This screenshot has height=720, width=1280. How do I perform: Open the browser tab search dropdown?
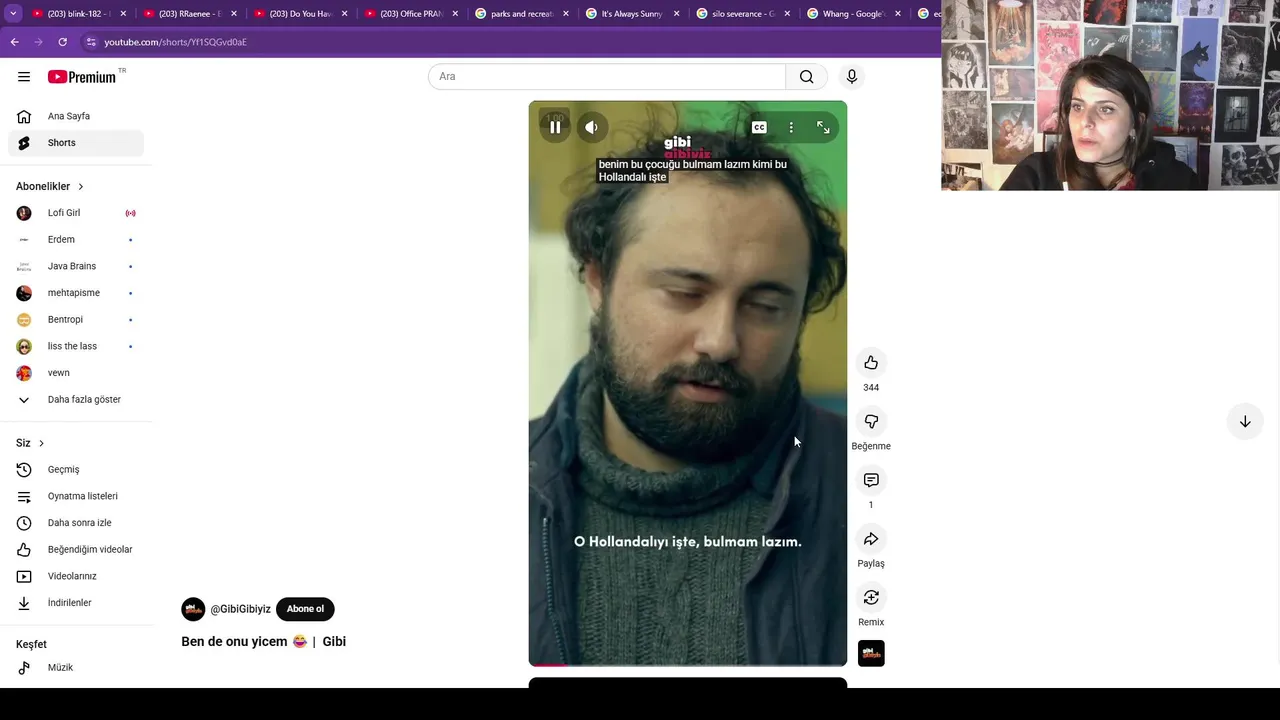tap(13, 14)
